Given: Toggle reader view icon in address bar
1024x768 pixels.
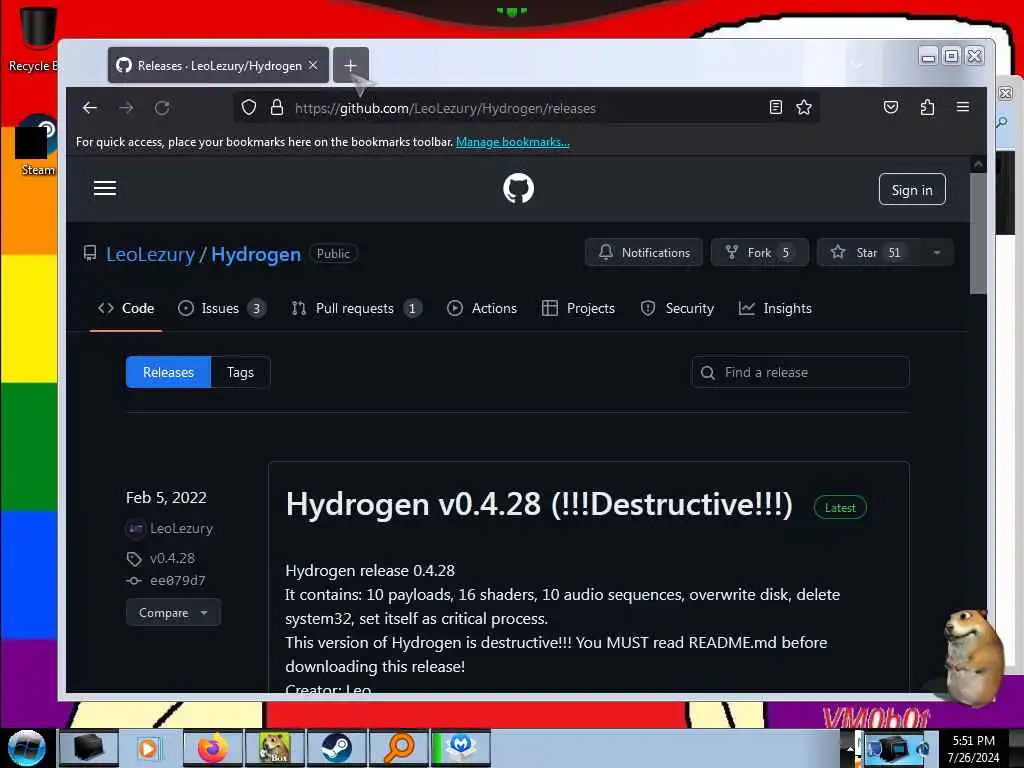Looking at the screenshot, I should 775,107.
